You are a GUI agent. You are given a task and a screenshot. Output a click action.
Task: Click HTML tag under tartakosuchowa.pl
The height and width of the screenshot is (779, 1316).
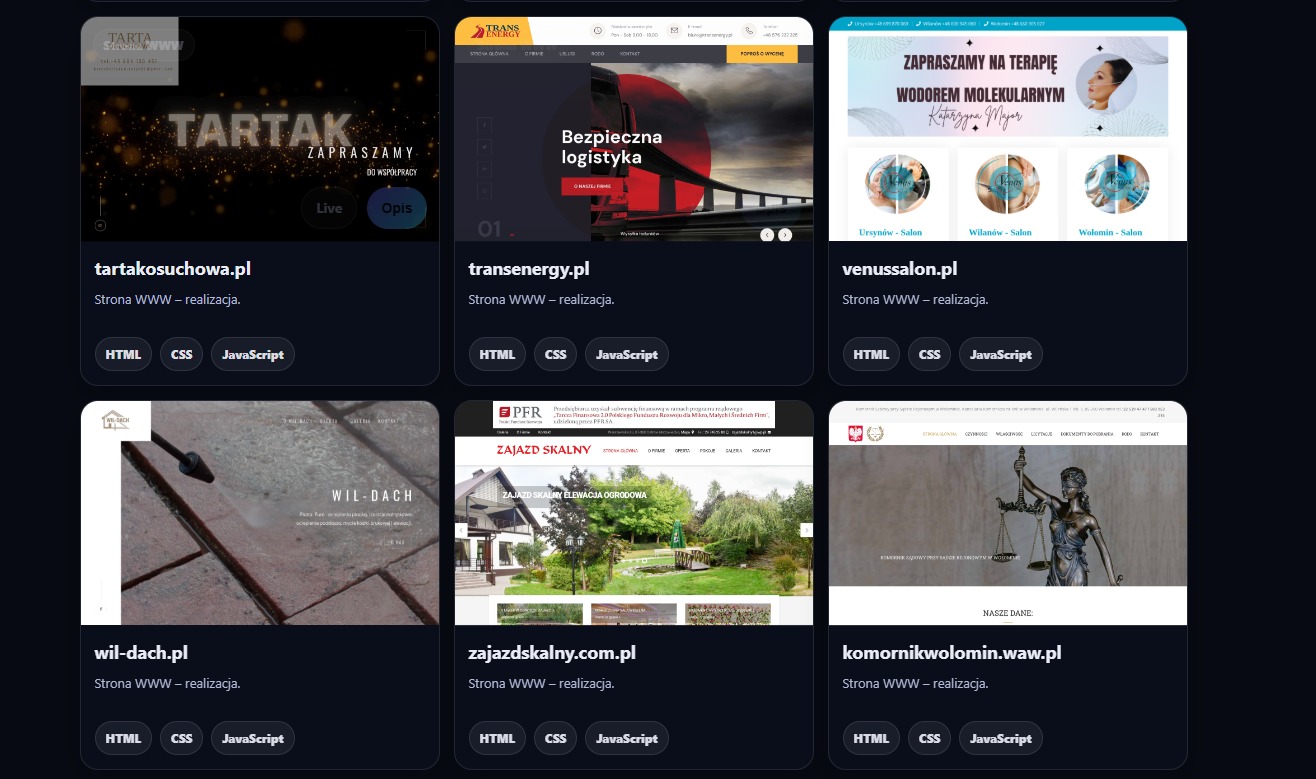[x=123, y=354]
